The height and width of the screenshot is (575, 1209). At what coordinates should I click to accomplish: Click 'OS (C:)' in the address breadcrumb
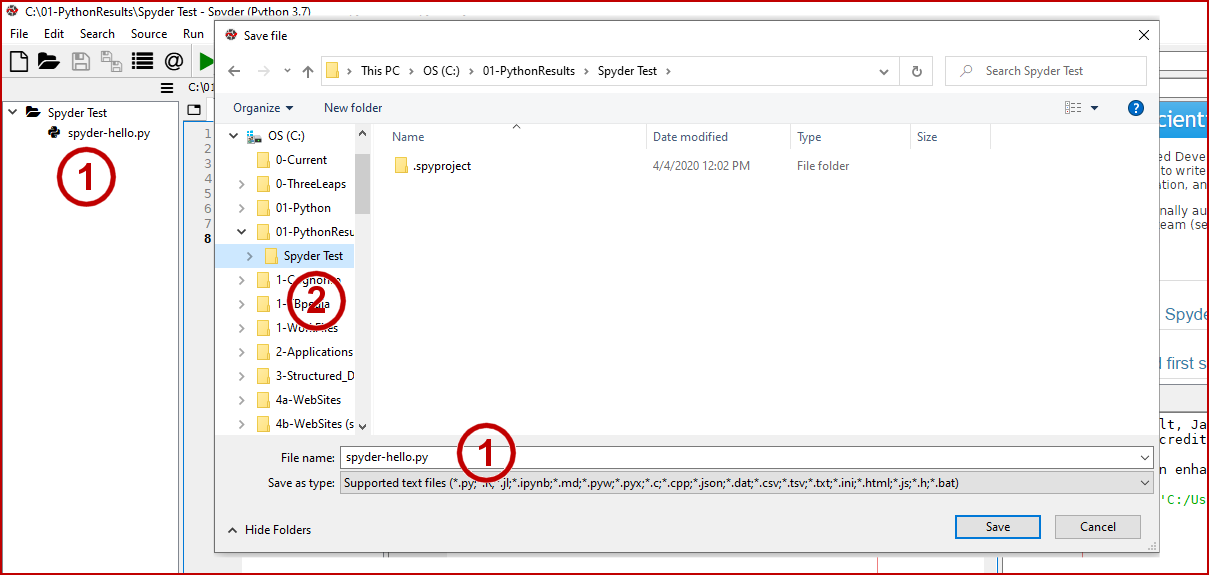(441, 71)
